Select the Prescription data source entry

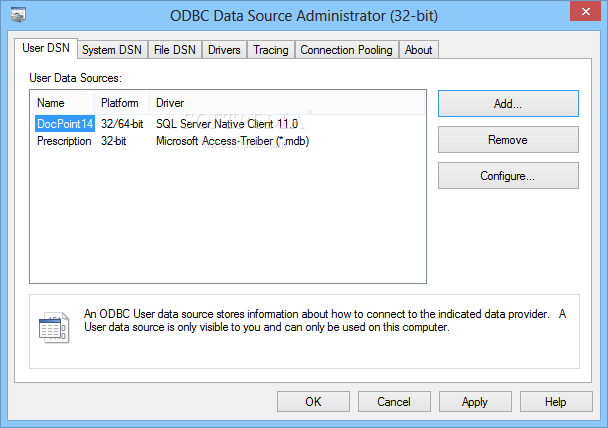pyautogui.click(x=64, y=141)
